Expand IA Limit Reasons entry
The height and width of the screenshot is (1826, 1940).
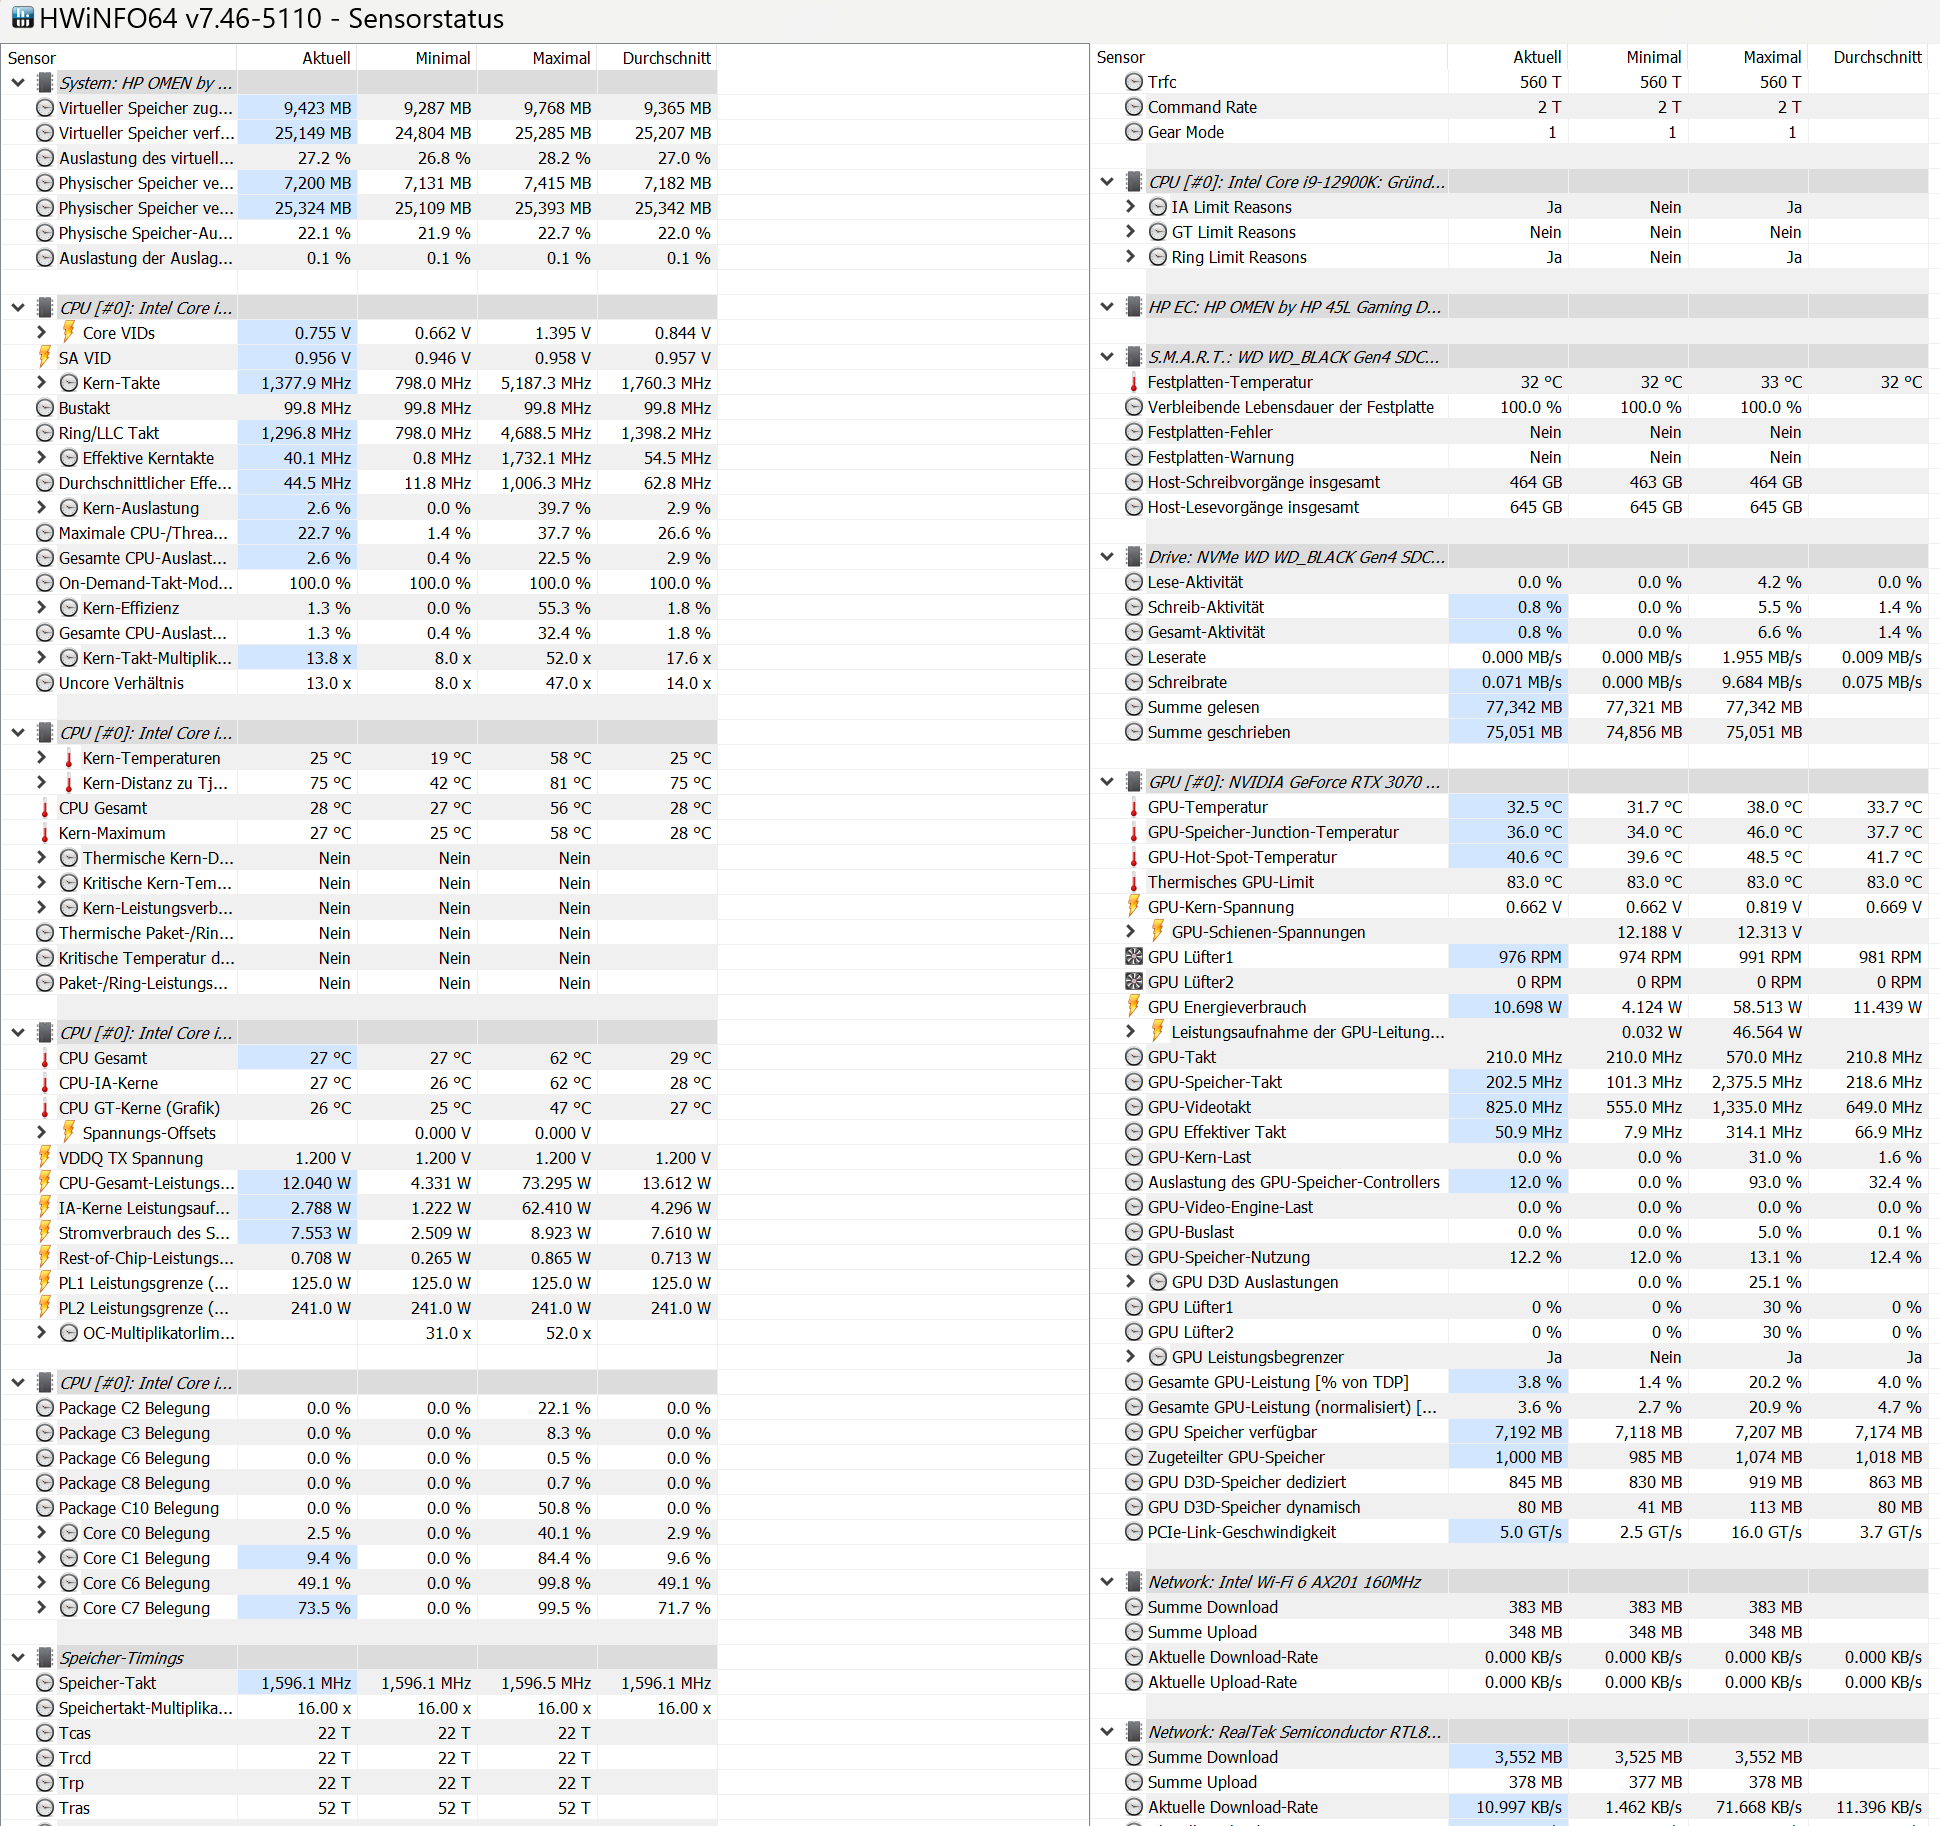(x=1130, y=207)
